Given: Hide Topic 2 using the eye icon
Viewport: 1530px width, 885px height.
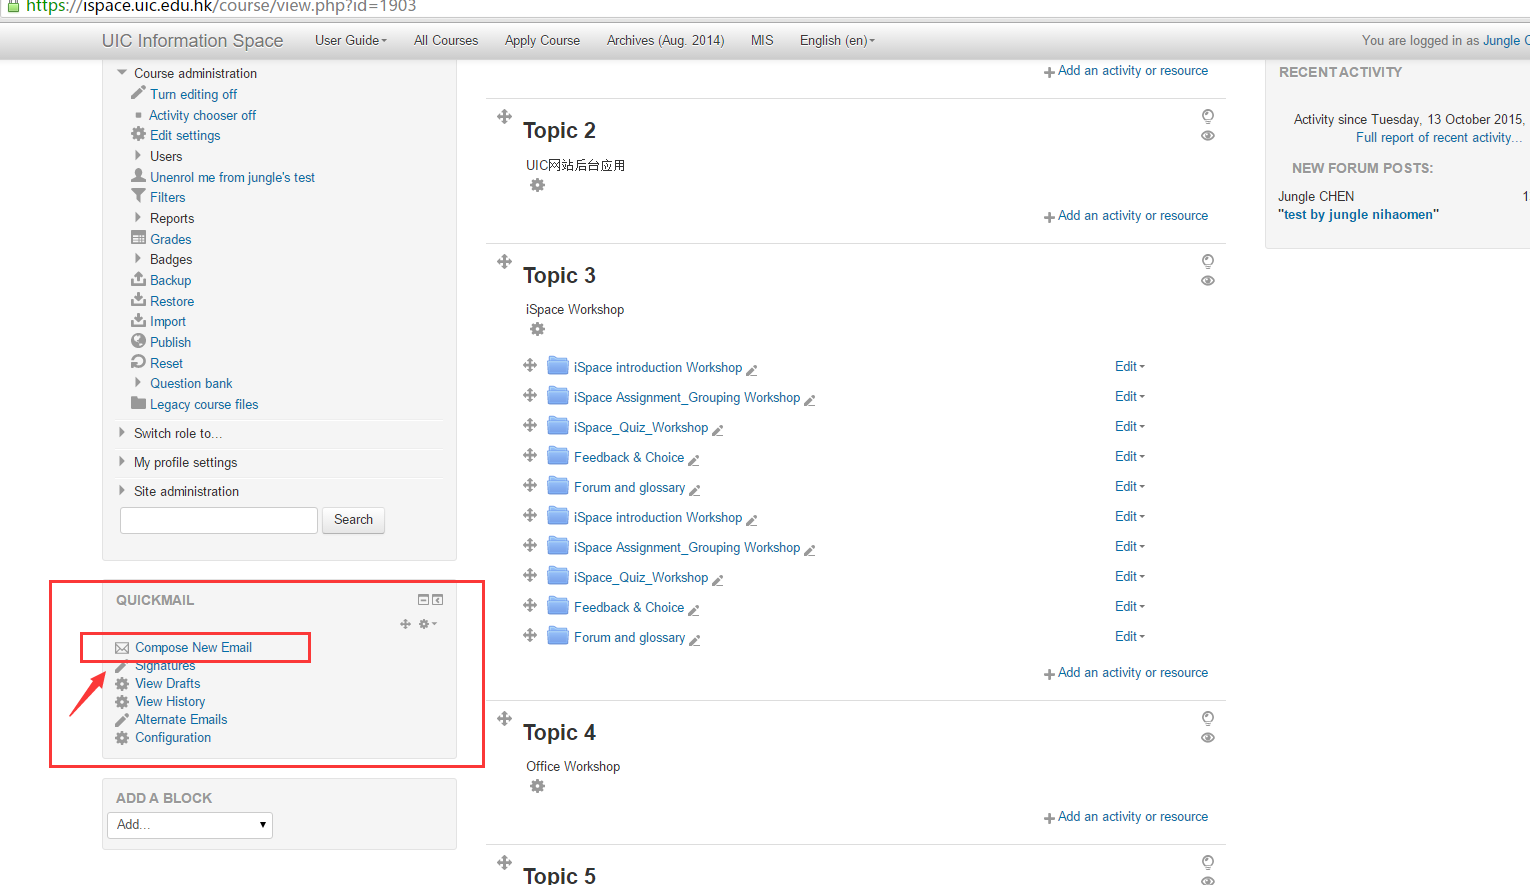Looking at the screenshot, I should (x=1208, y=136).
